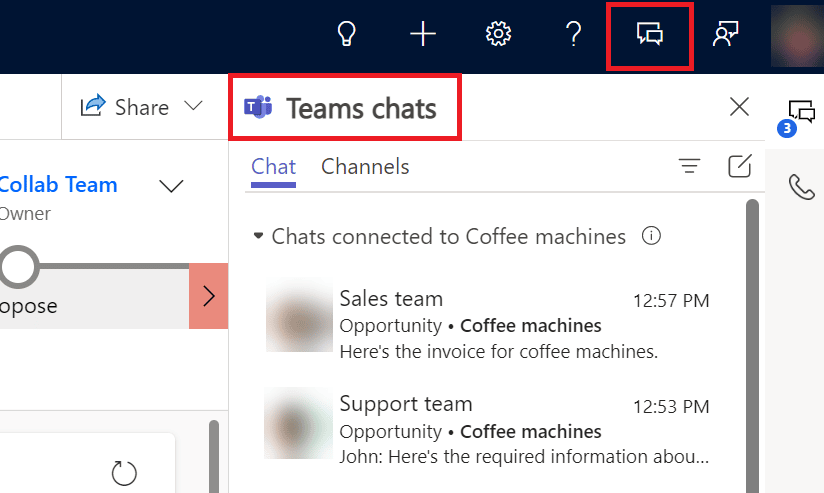The height and width of the screenshot is (493, 824).
Task: Click the plus quick create icon
Action: 423,34
